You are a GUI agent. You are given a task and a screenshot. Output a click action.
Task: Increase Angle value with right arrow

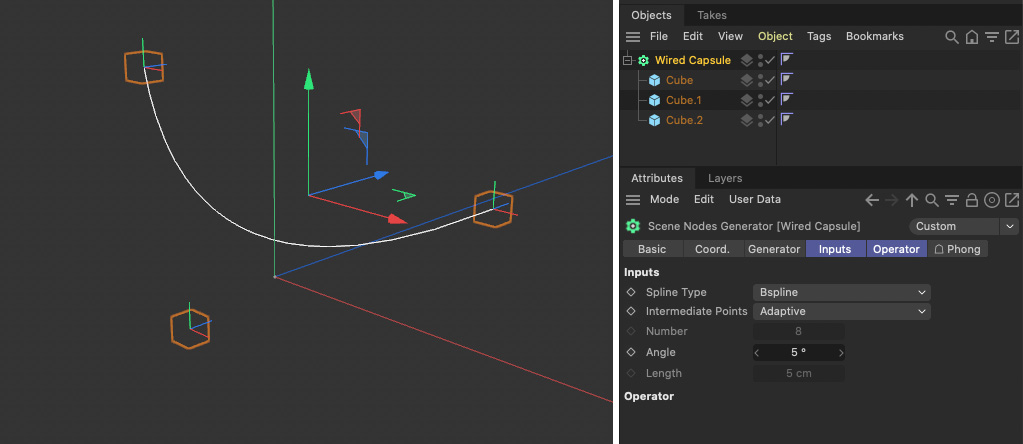[x=841, y=352]
